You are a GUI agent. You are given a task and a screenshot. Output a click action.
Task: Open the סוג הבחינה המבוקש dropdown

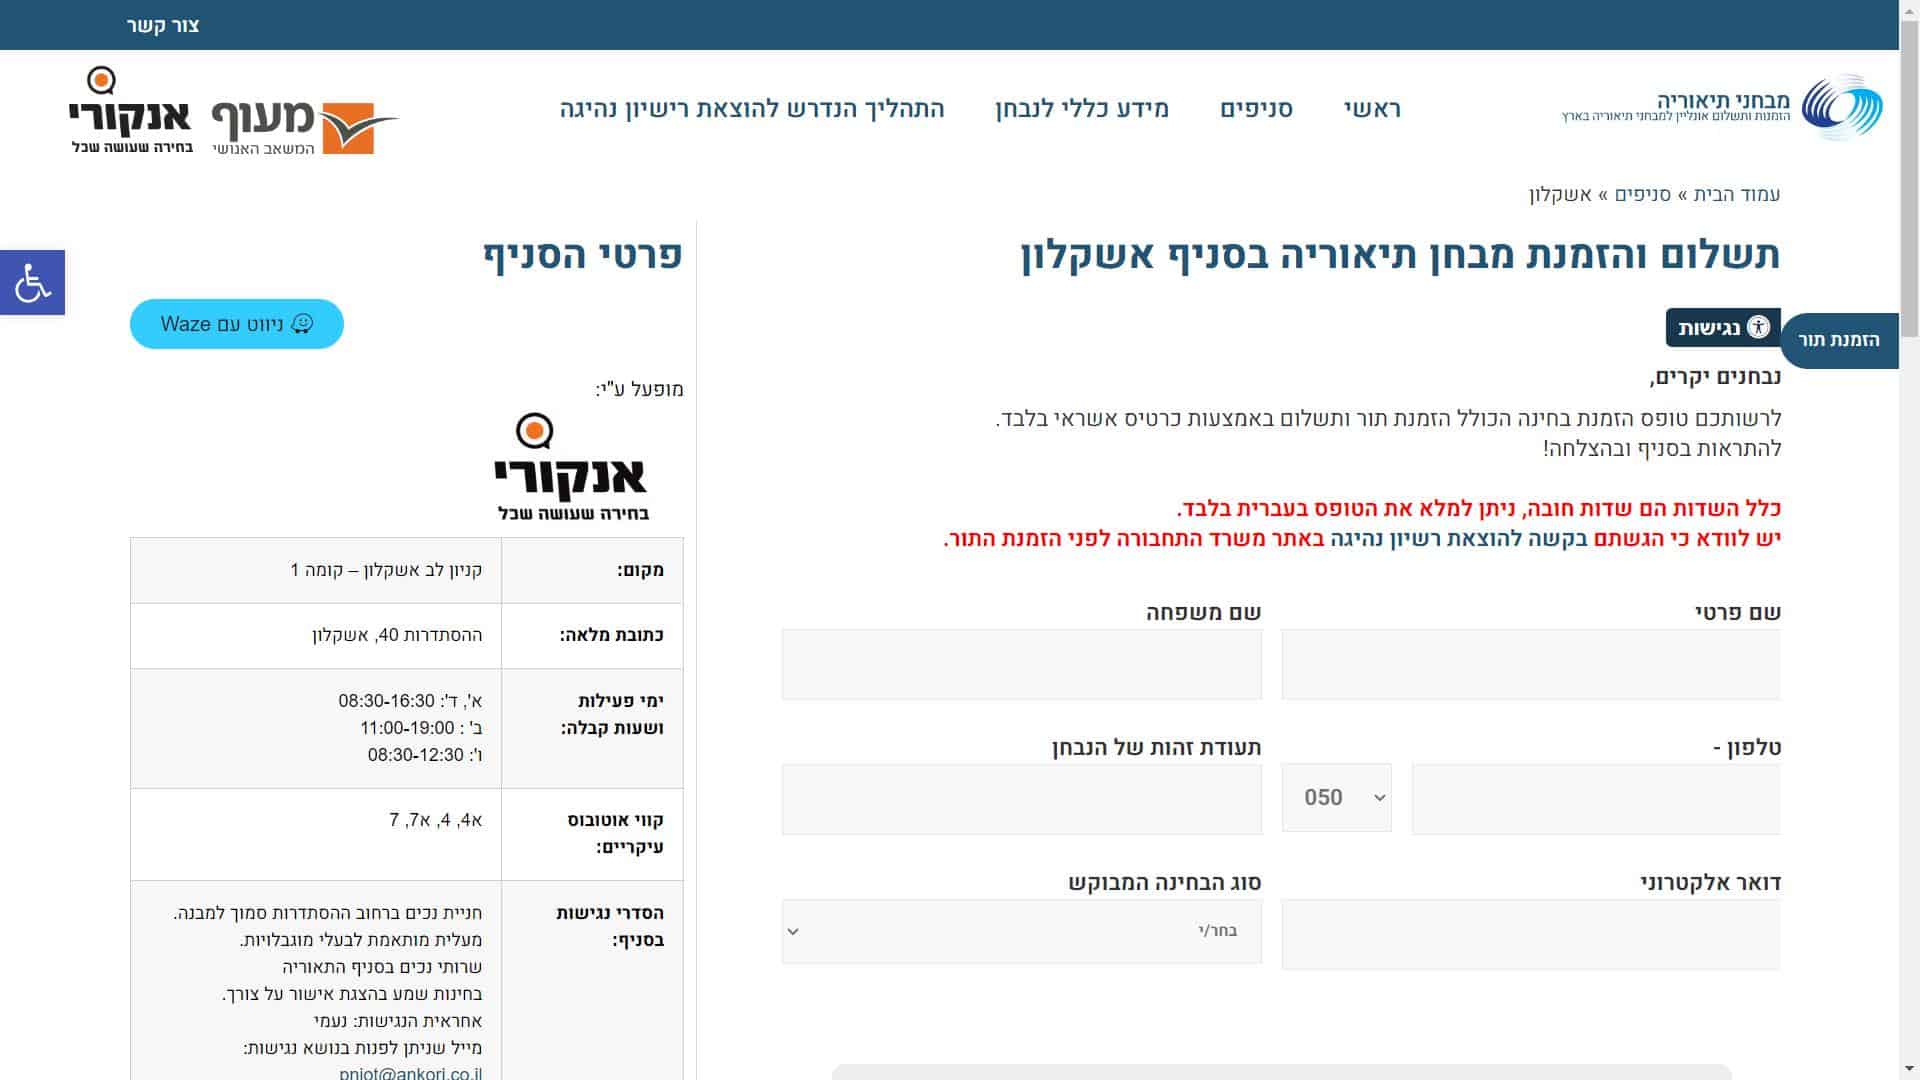(1022, 931)
